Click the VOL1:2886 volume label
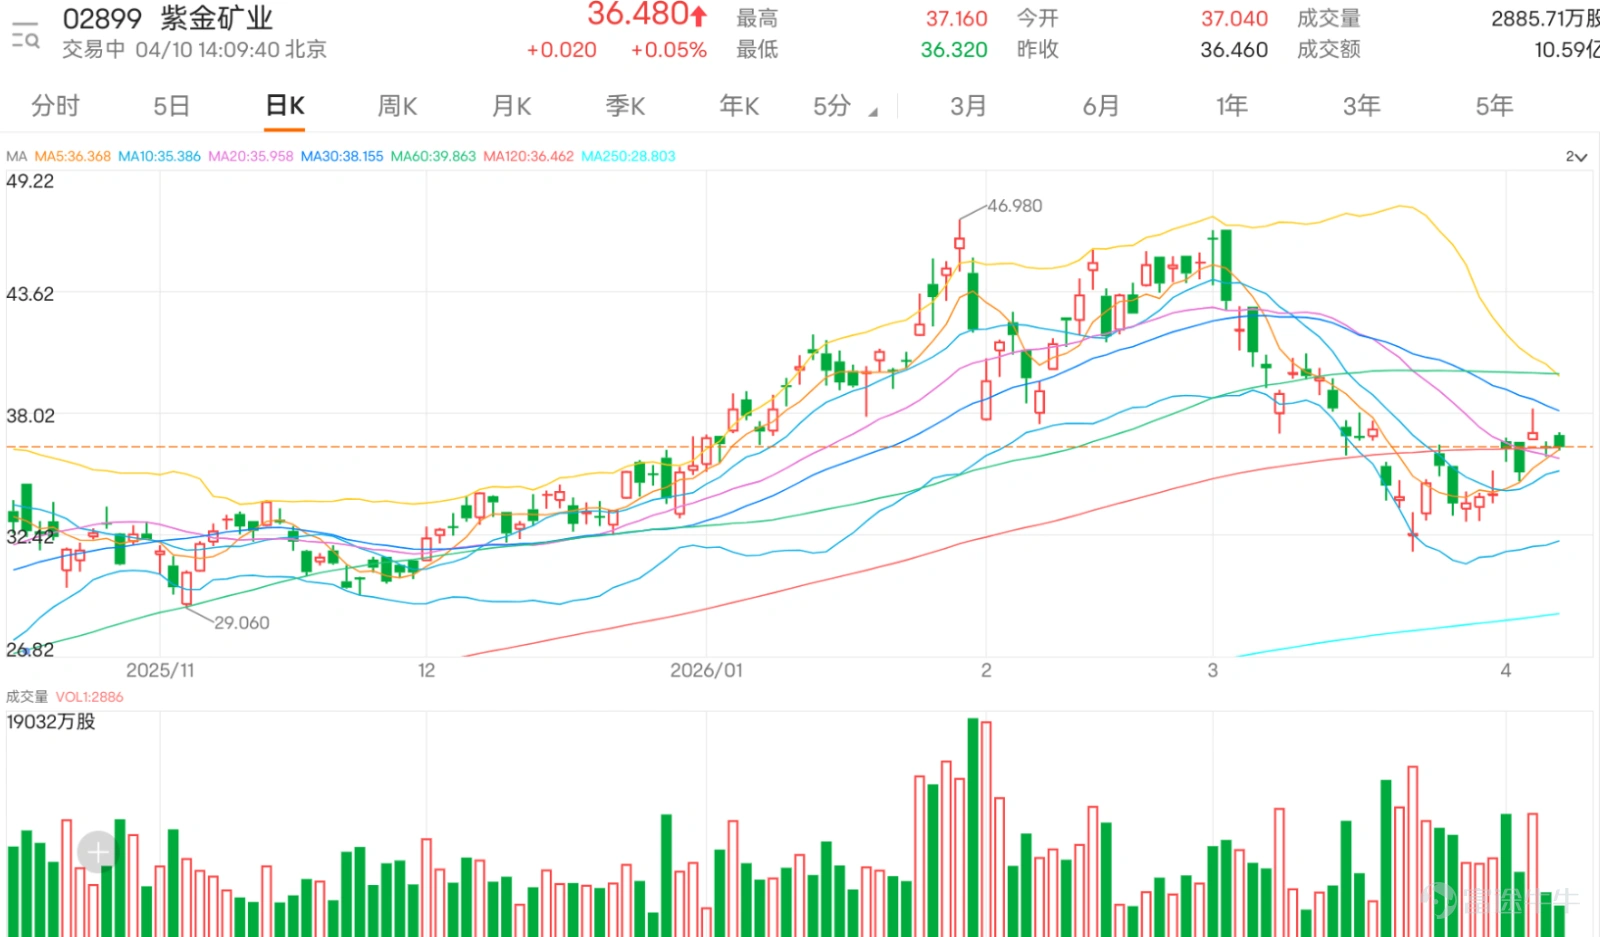1600x937 pixels. (90, 697)
